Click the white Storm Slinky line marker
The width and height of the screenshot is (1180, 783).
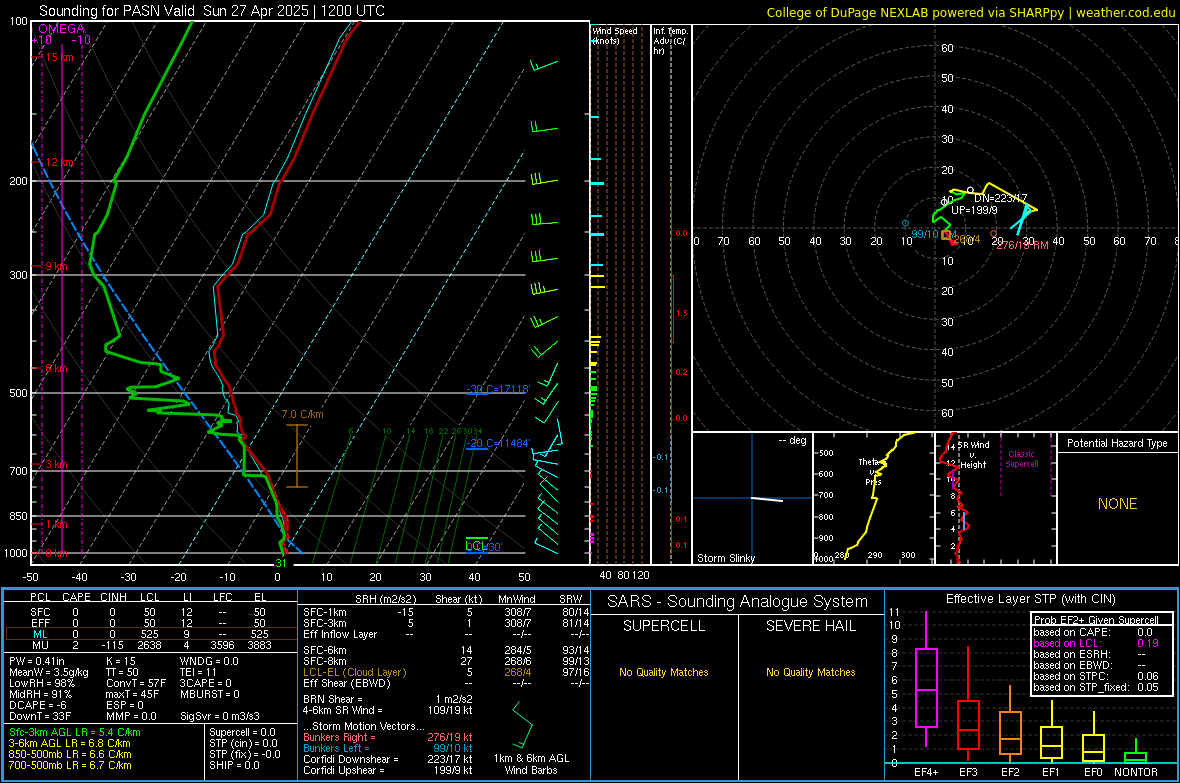(x=767, y=499)
